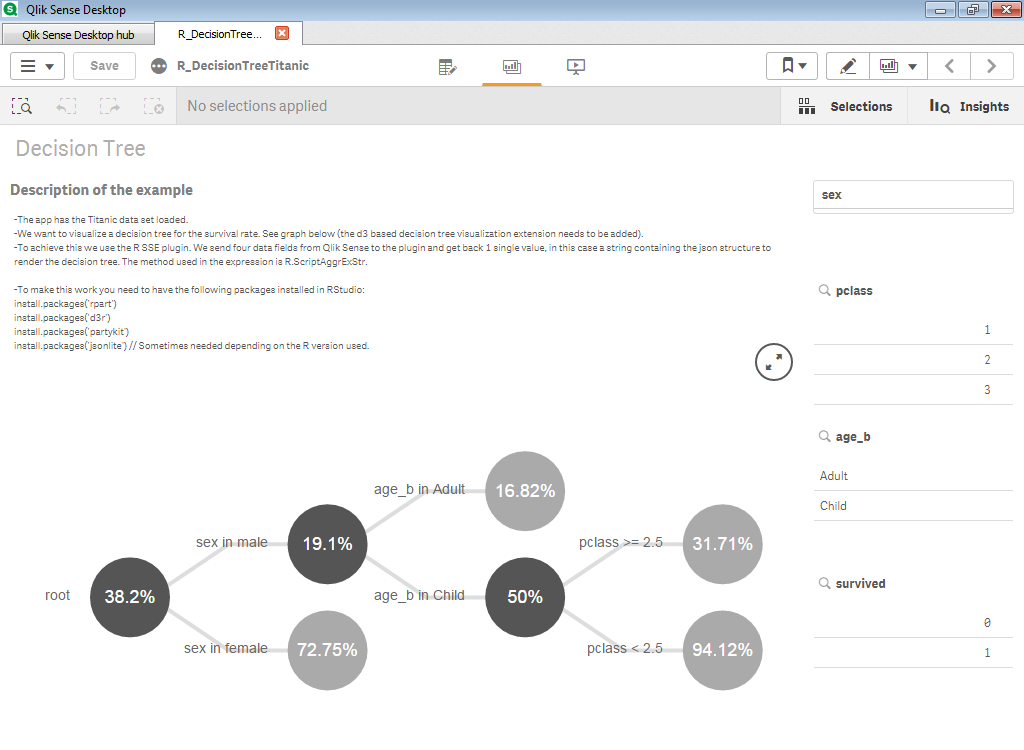Search within the pclass filter magnifier
Viewport: 1024px width, 750px height.
824,291
